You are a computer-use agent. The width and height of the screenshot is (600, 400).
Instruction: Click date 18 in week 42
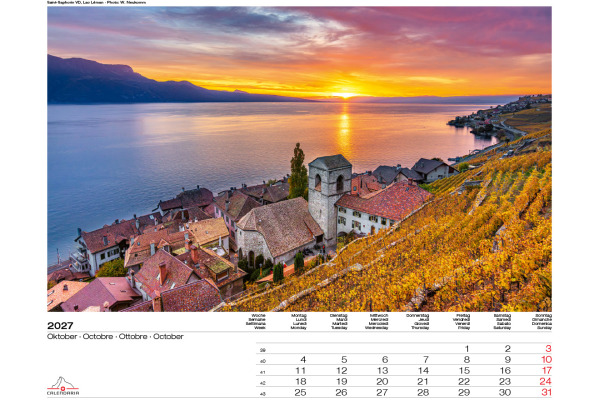[301, 382]
